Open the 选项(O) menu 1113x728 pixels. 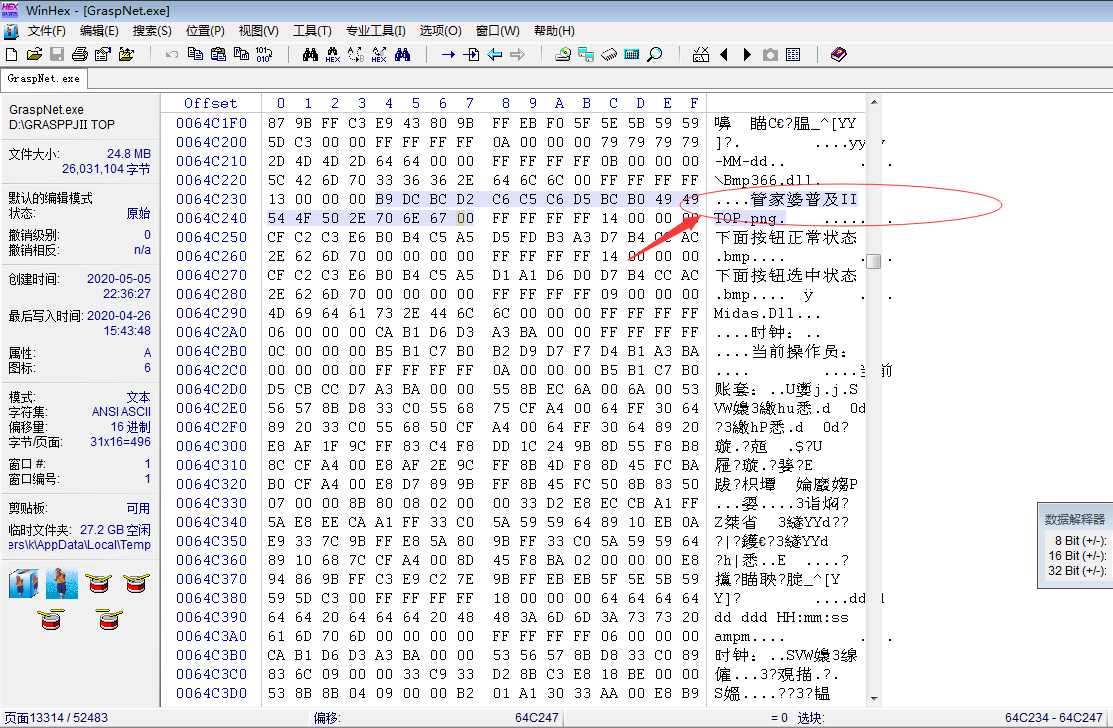[x=440, y=31]
